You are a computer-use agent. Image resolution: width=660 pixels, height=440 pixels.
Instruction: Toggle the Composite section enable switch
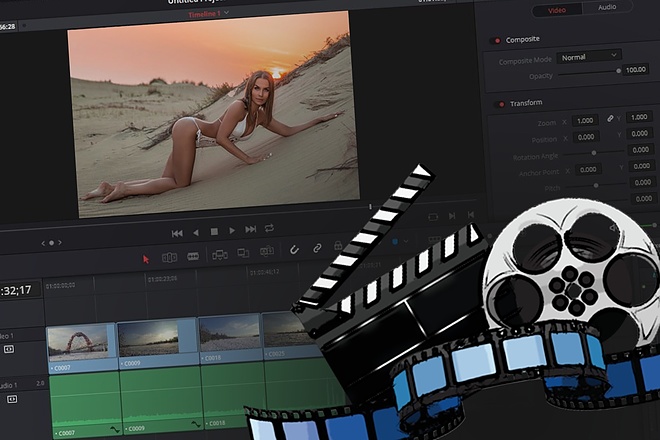pos(495,40)
